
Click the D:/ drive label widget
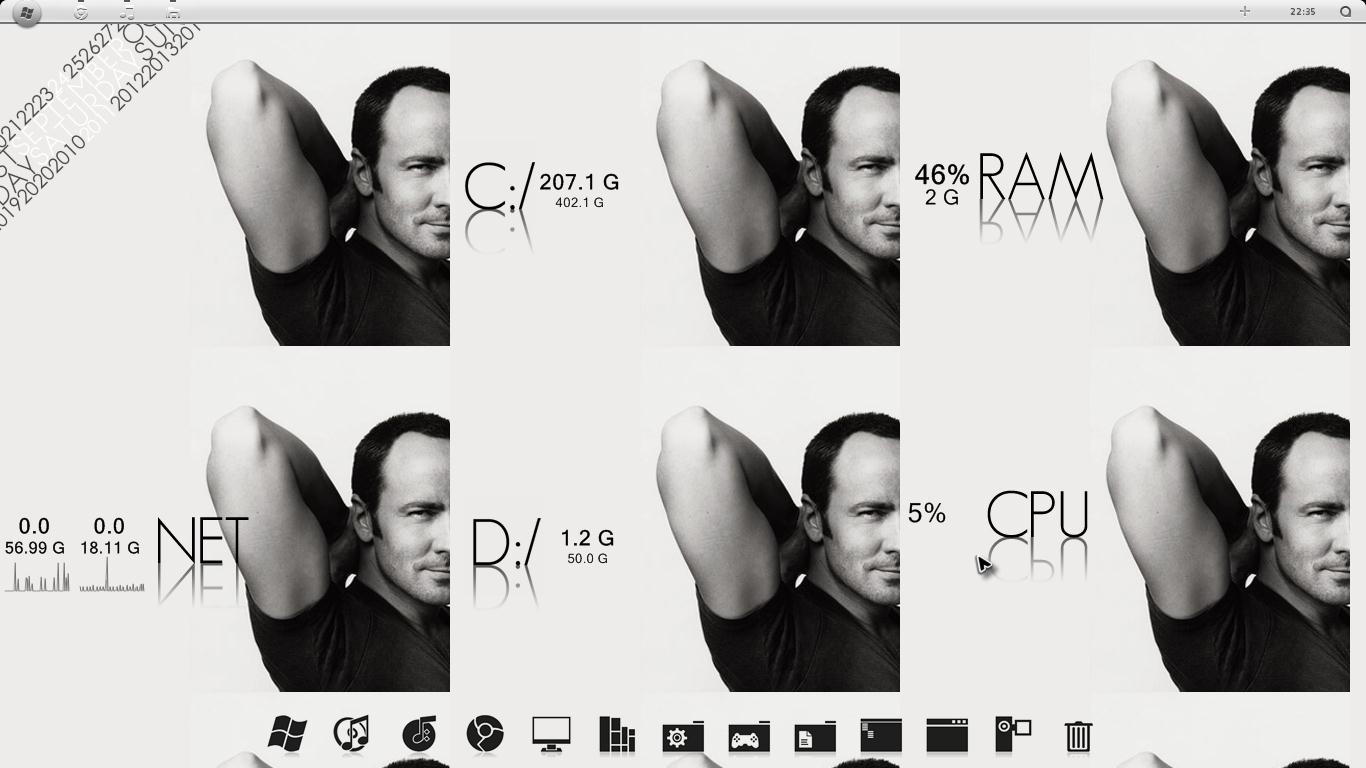pyautogui.click(x=506, y=543)
